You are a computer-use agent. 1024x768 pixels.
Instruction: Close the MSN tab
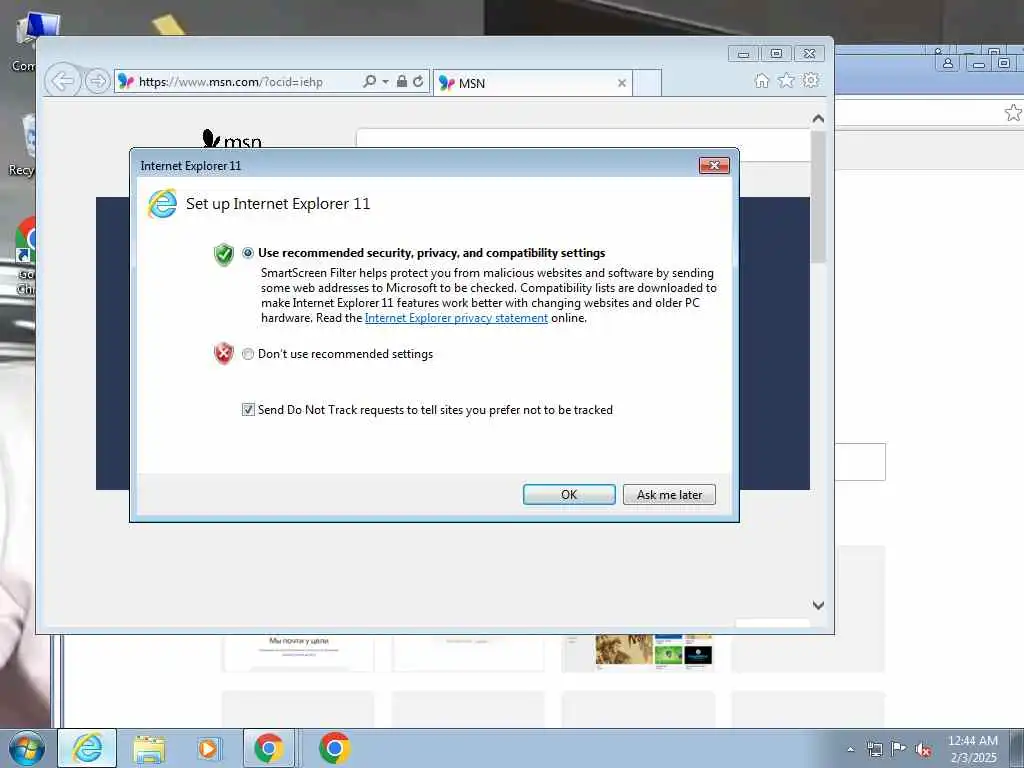tap(622, 83)
